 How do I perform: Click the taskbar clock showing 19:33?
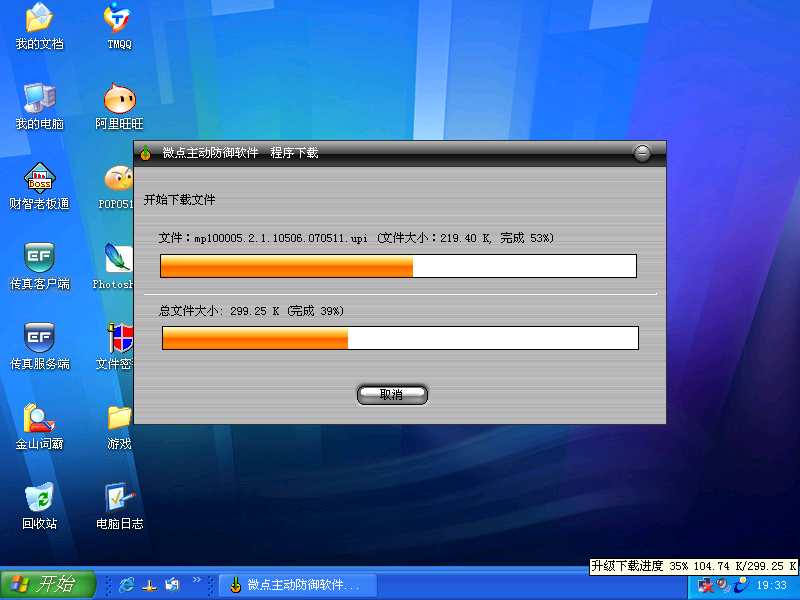click(771, 586)
